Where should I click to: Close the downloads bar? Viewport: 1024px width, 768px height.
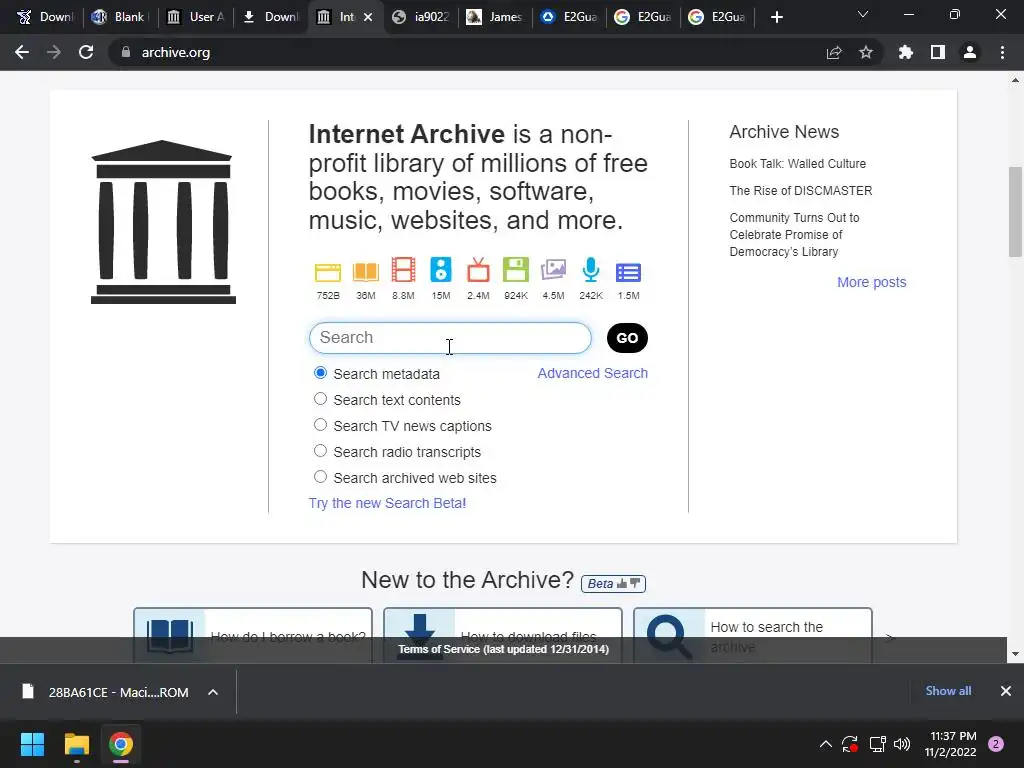pos(1006,691)
